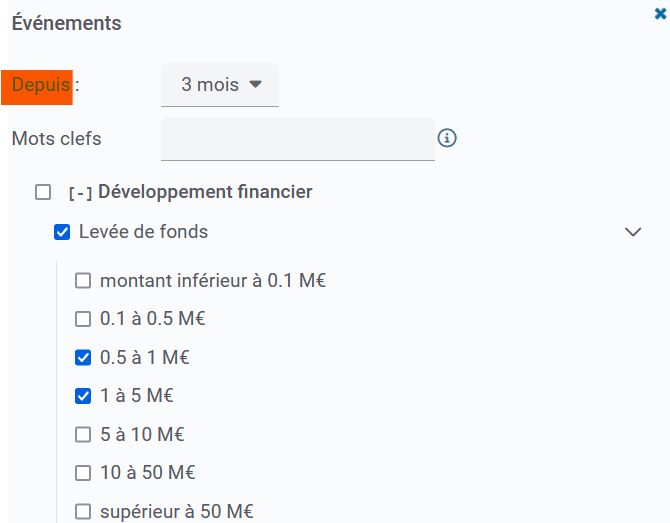Uncheck the '0.5 à 1 M€' option
This screenshot has height=523, width=670.
click(x=83, y=358)
